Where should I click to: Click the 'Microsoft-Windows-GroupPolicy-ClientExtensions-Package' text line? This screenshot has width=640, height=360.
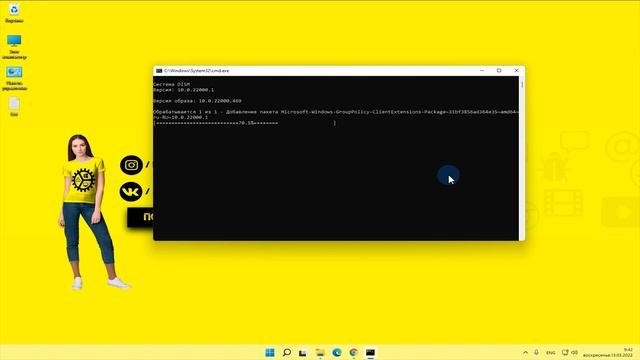click(336, 112)
